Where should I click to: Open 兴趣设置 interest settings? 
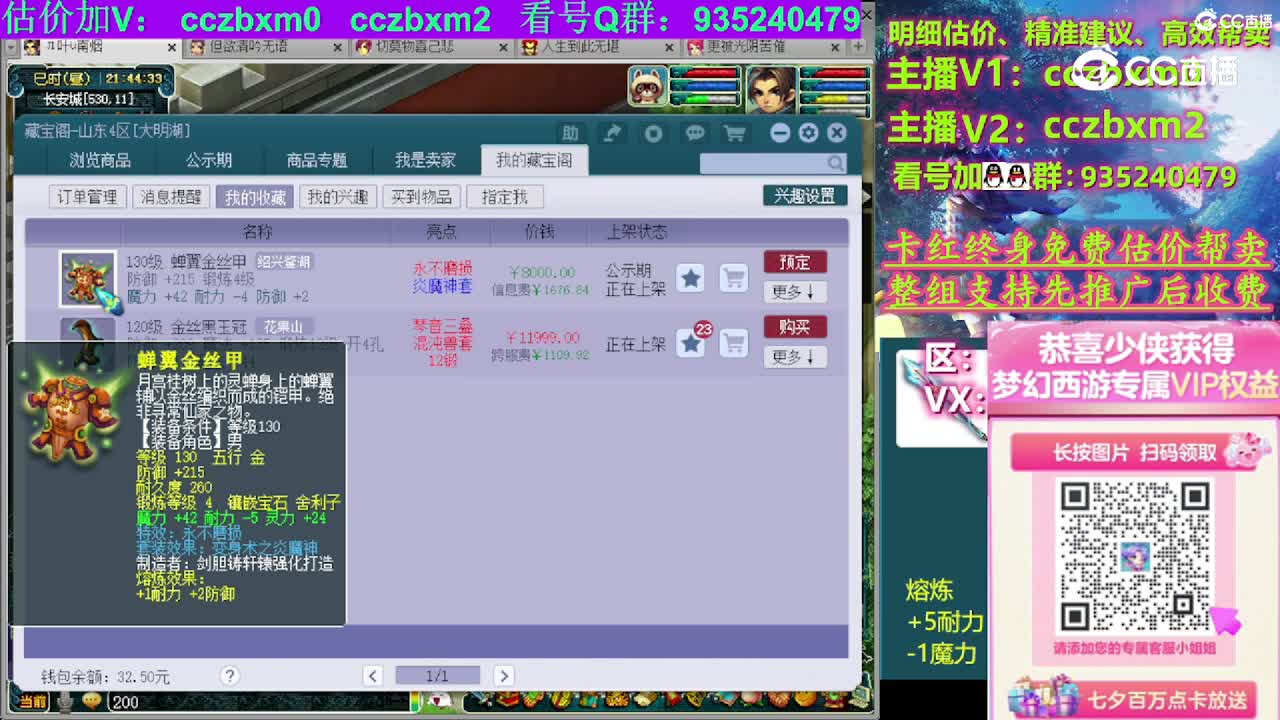click(x=805, y=196)
